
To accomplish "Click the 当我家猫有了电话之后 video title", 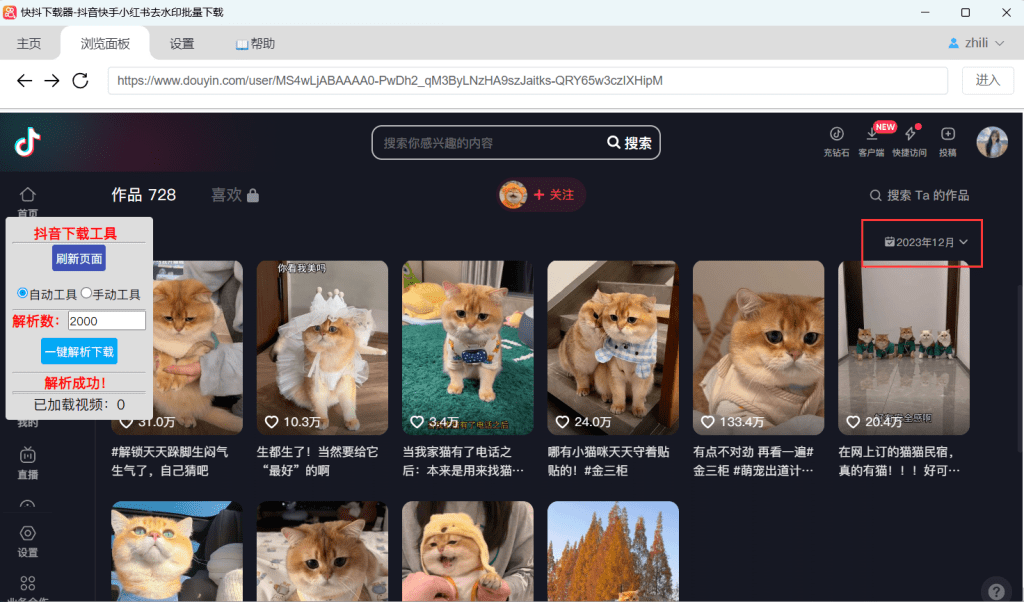I will [463, 461].
